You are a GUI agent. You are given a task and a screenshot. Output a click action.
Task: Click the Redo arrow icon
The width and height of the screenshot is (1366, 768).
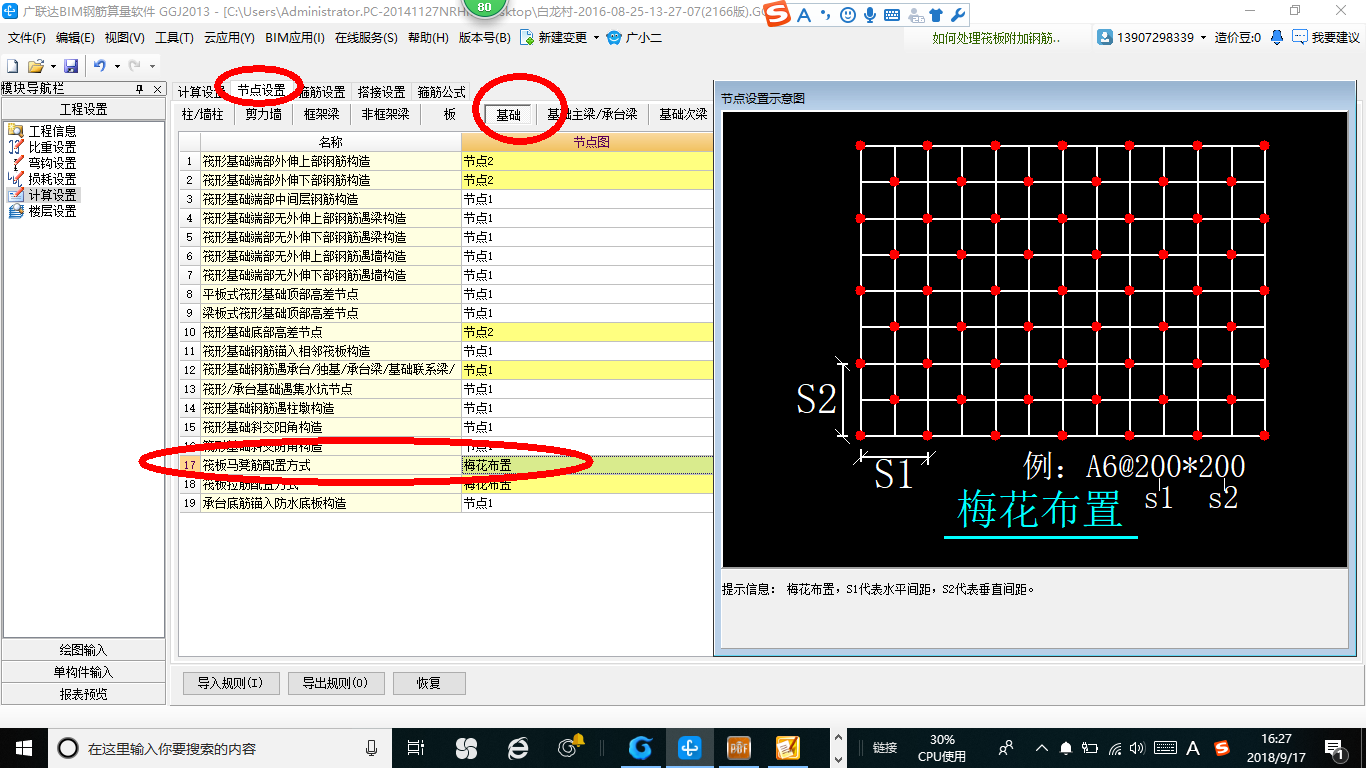coord(134,65)
